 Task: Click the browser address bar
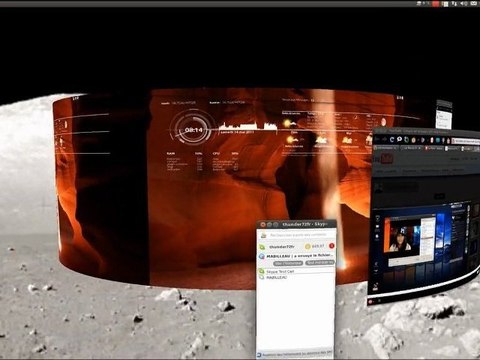[466, 141]
